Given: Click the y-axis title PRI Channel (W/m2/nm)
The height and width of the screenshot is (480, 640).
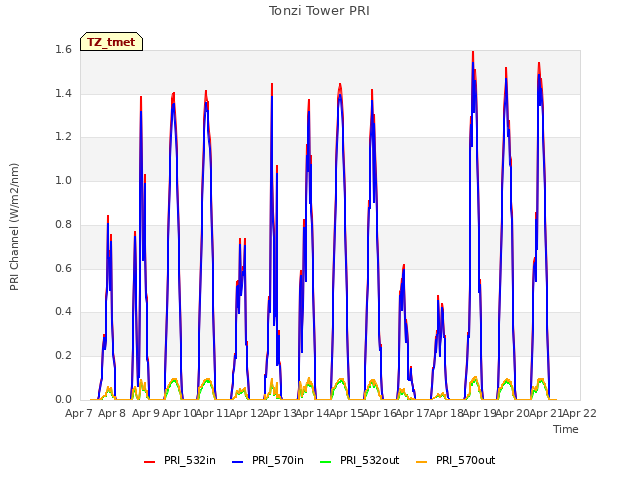Looking at the screenshot, I should 14,227.
